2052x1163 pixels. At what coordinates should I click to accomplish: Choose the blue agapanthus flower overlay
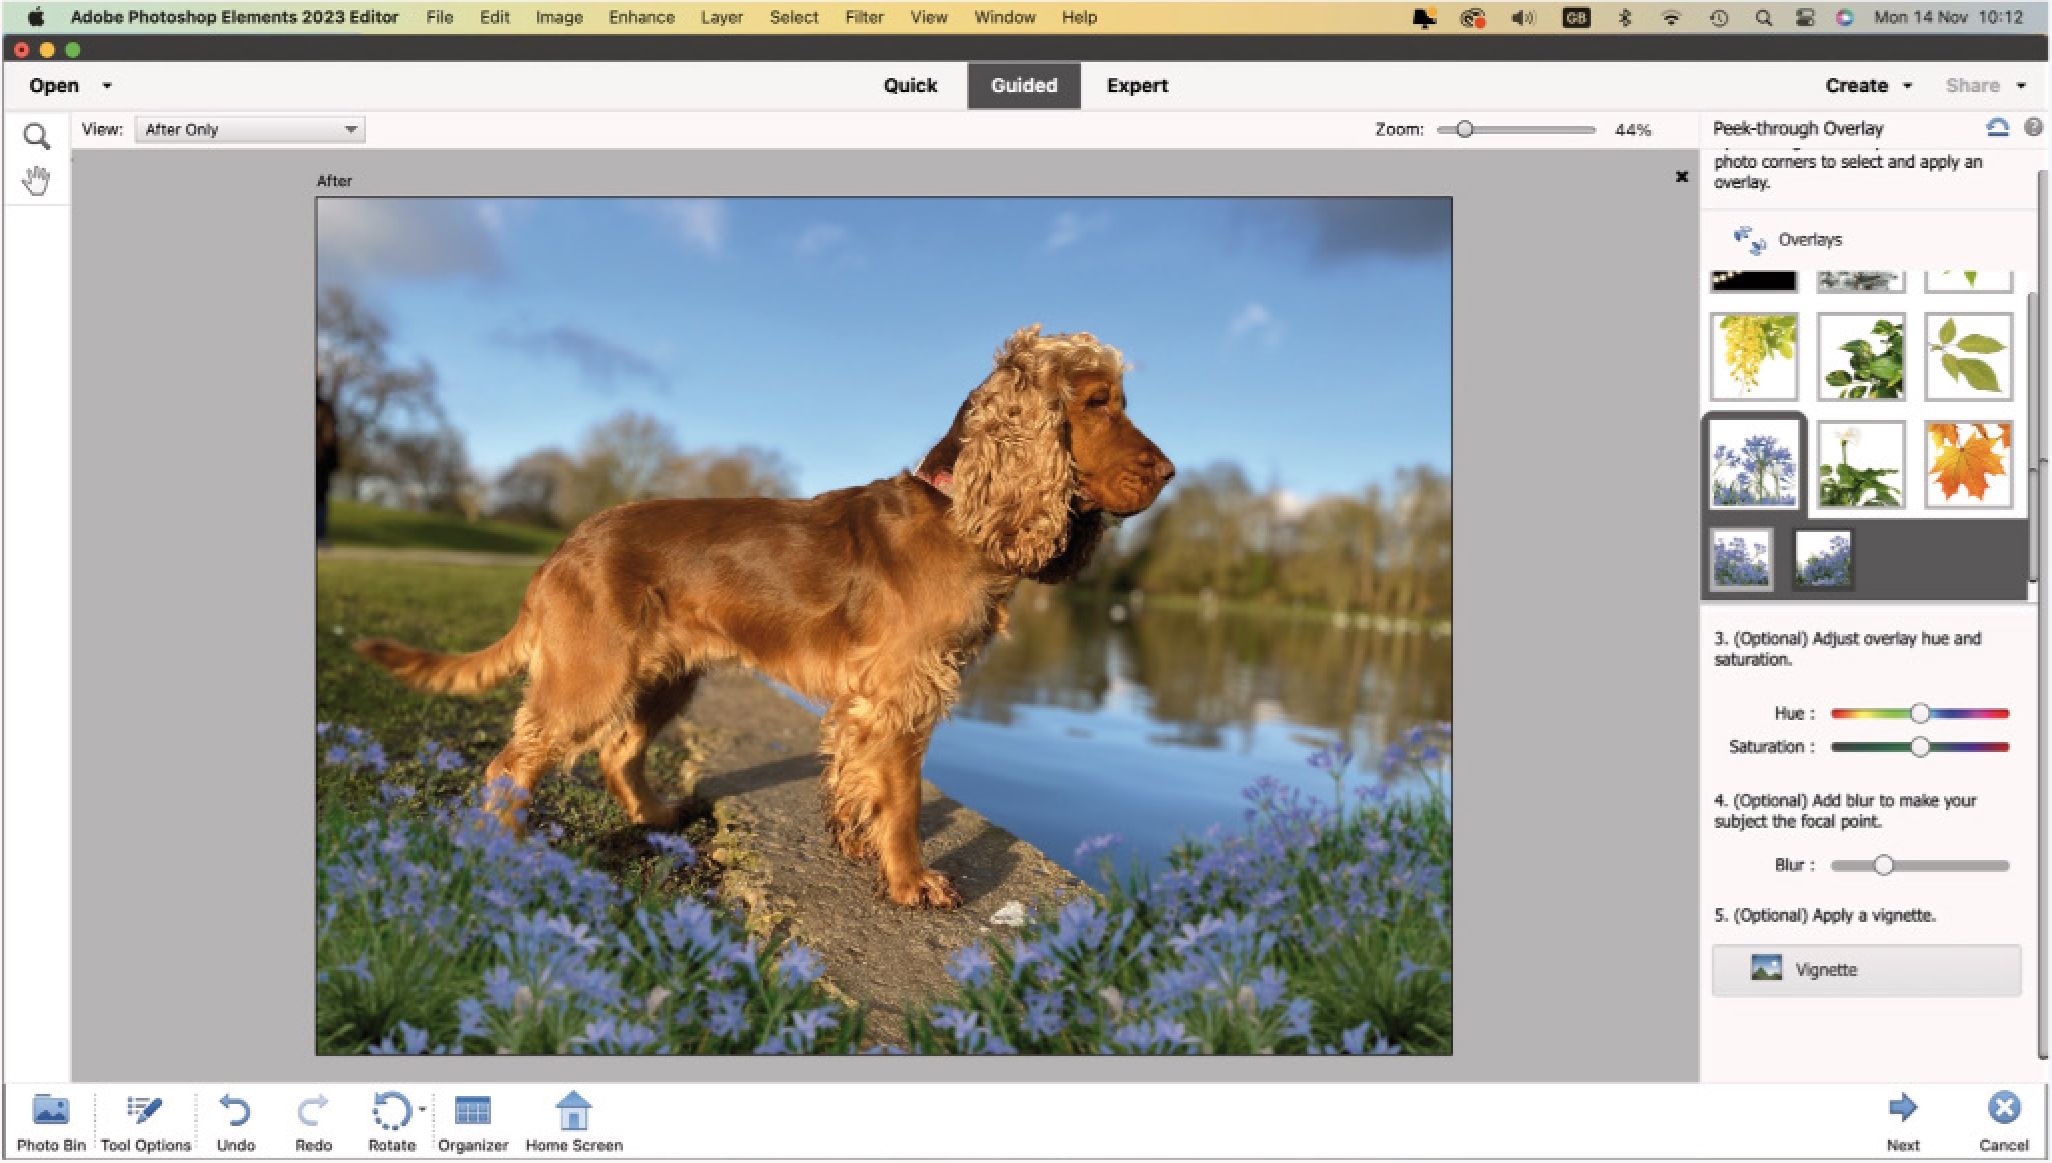1754,464
